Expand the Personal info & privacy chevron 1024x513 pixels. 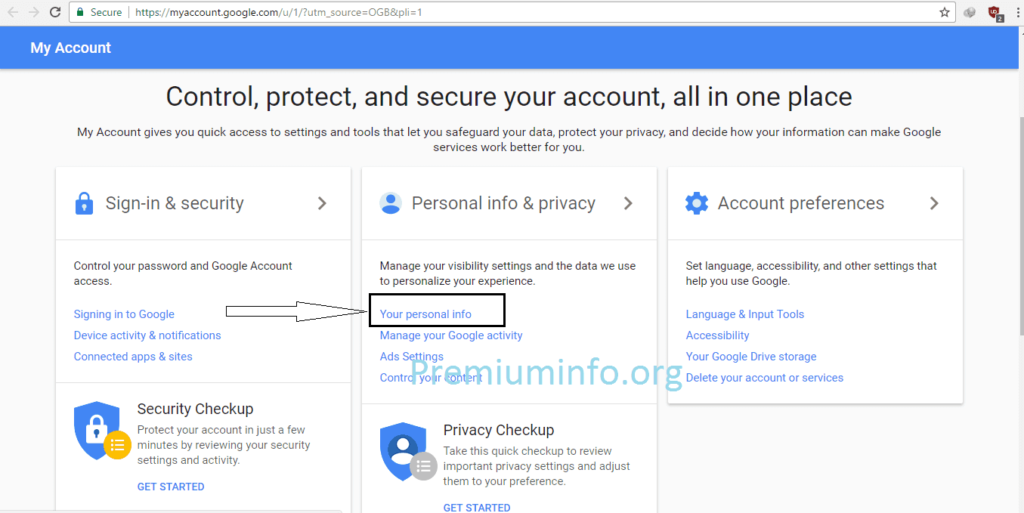coord(628,203)
